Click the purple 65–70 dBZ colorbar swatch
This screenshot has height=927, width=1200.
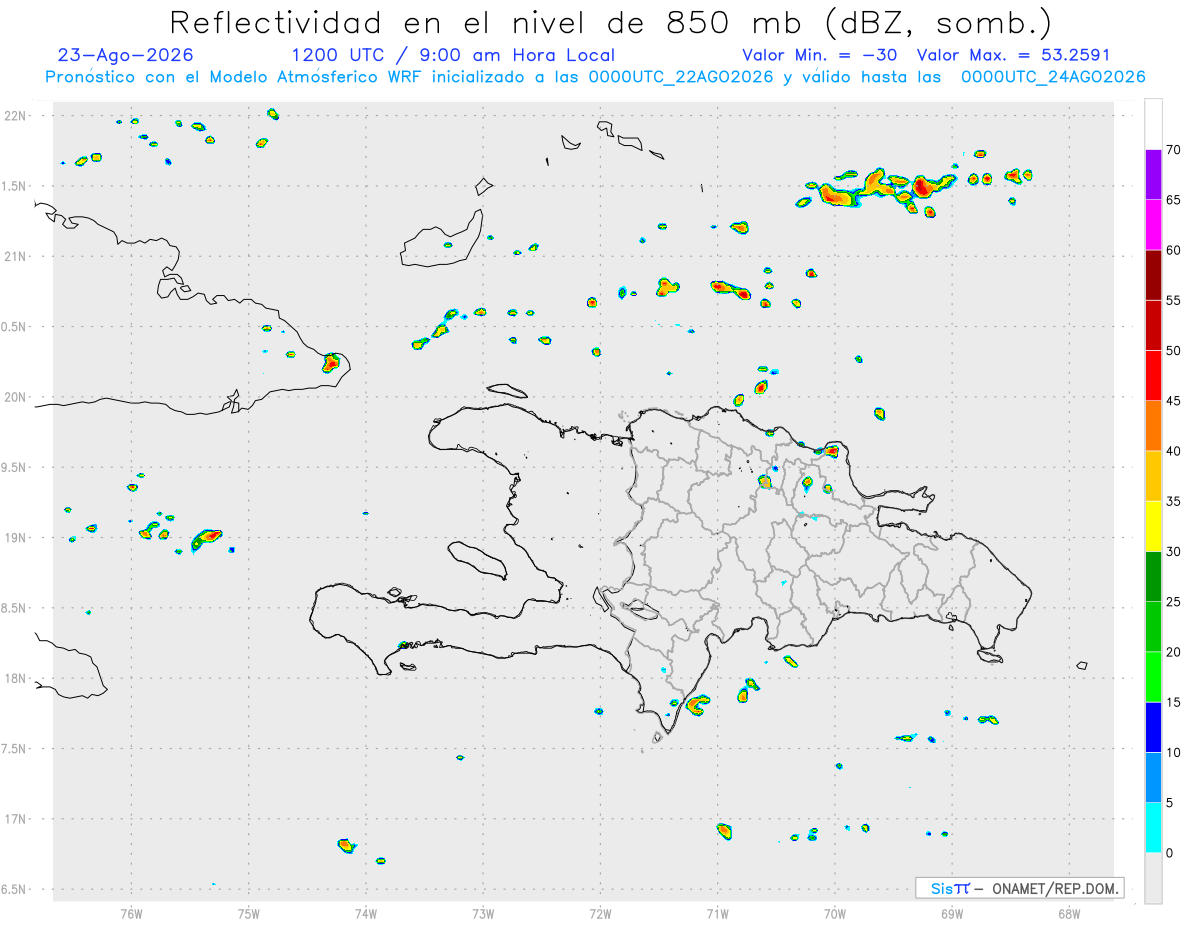click(x=1153, y=175)
